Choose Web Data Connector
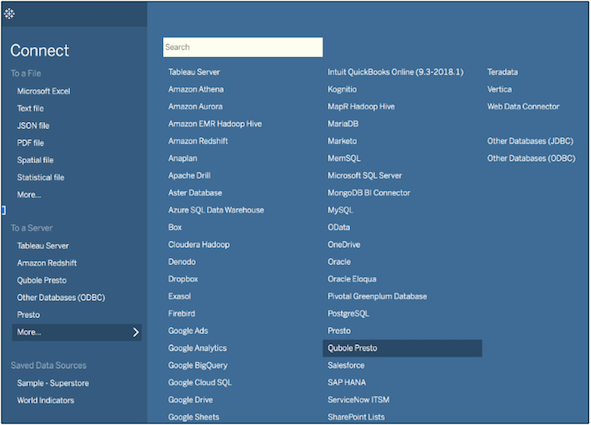591x425 pixels. coord(523,107)
